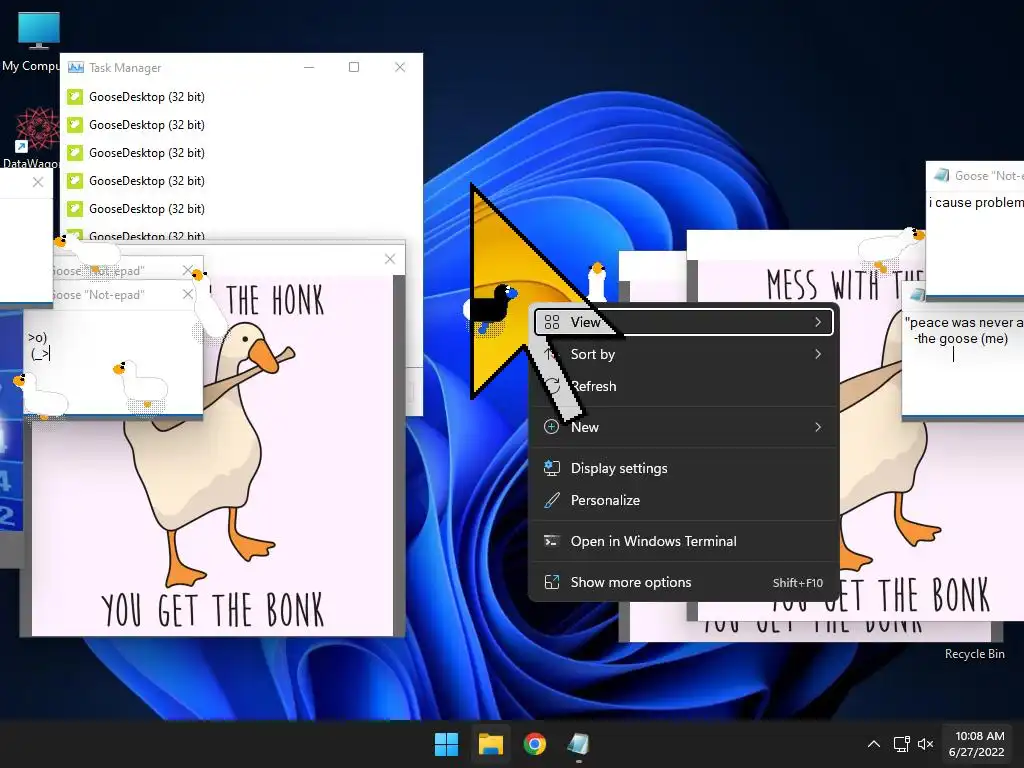Click the View grid icon
This screenshot has width=1024, height=768.
(552, 322)
